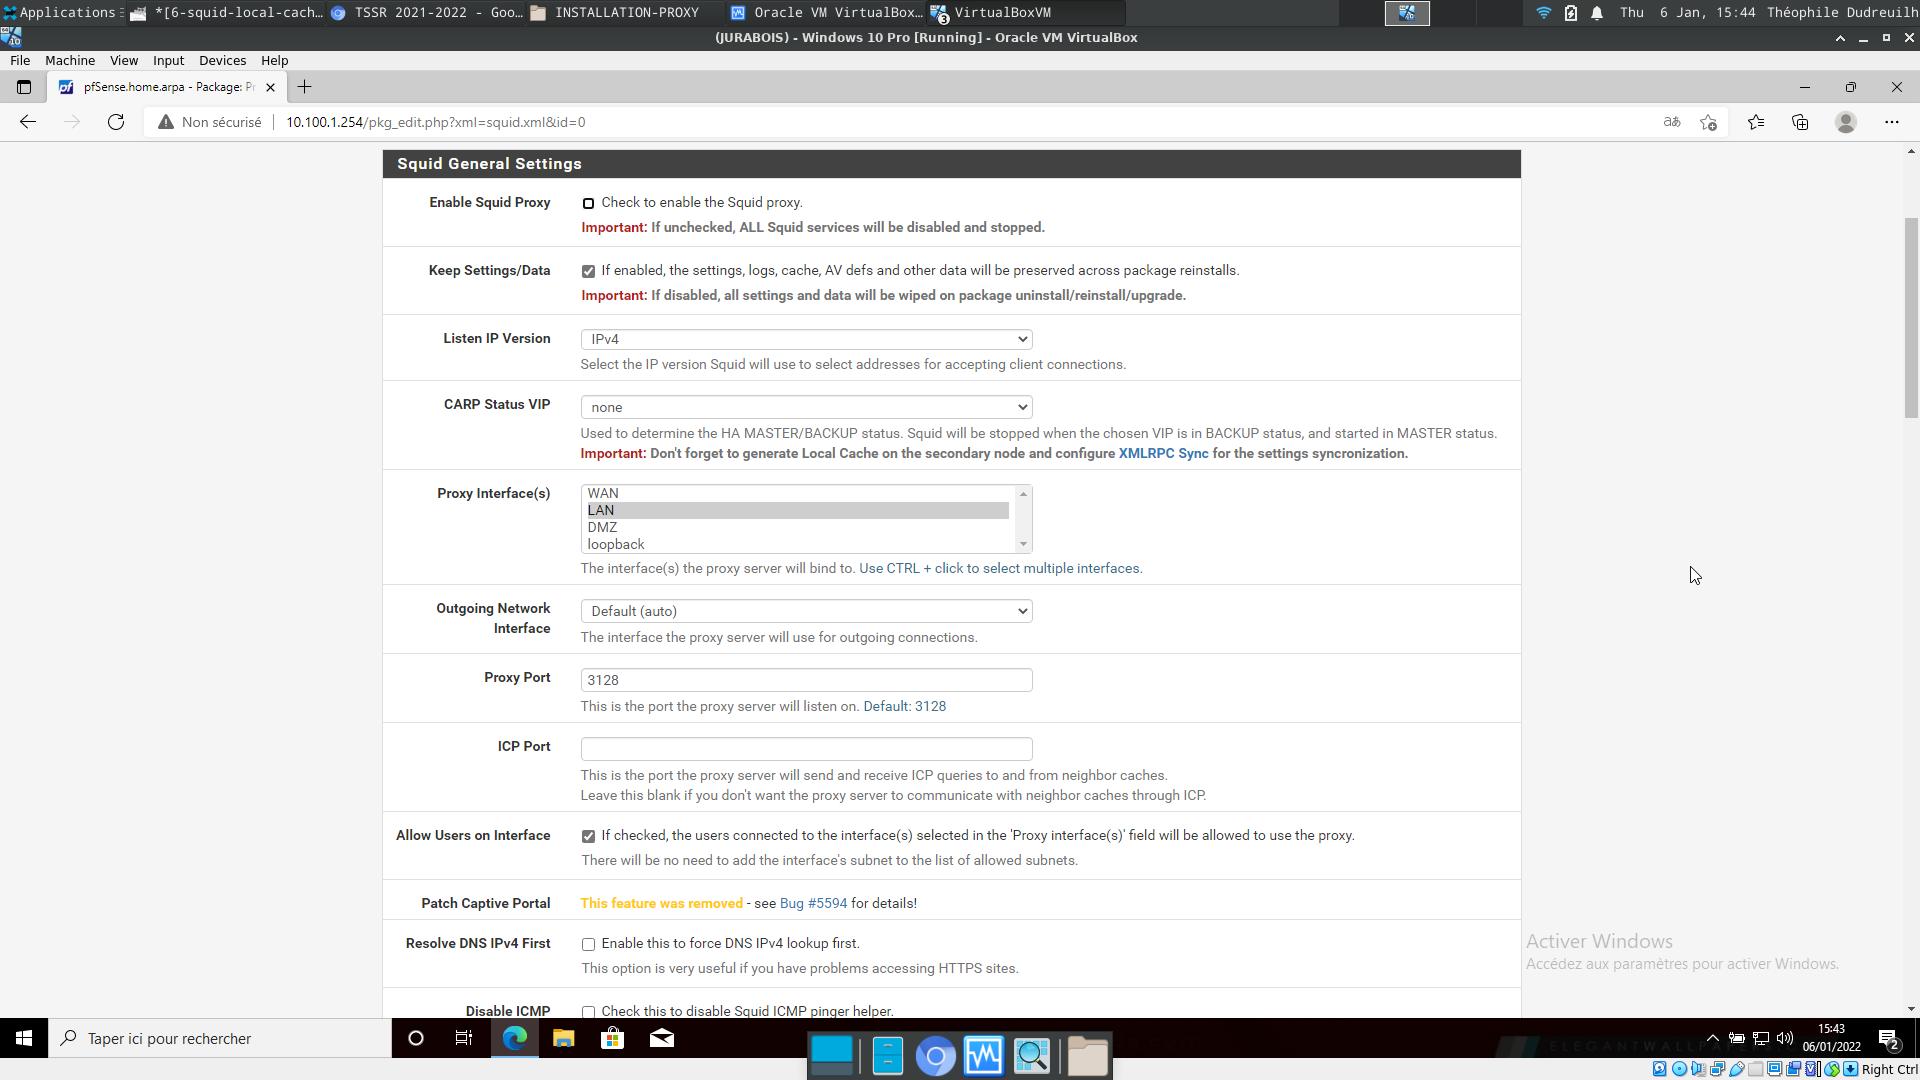Click the Edge browser refresh icon

pyautogui.click(x=116, y=122)
